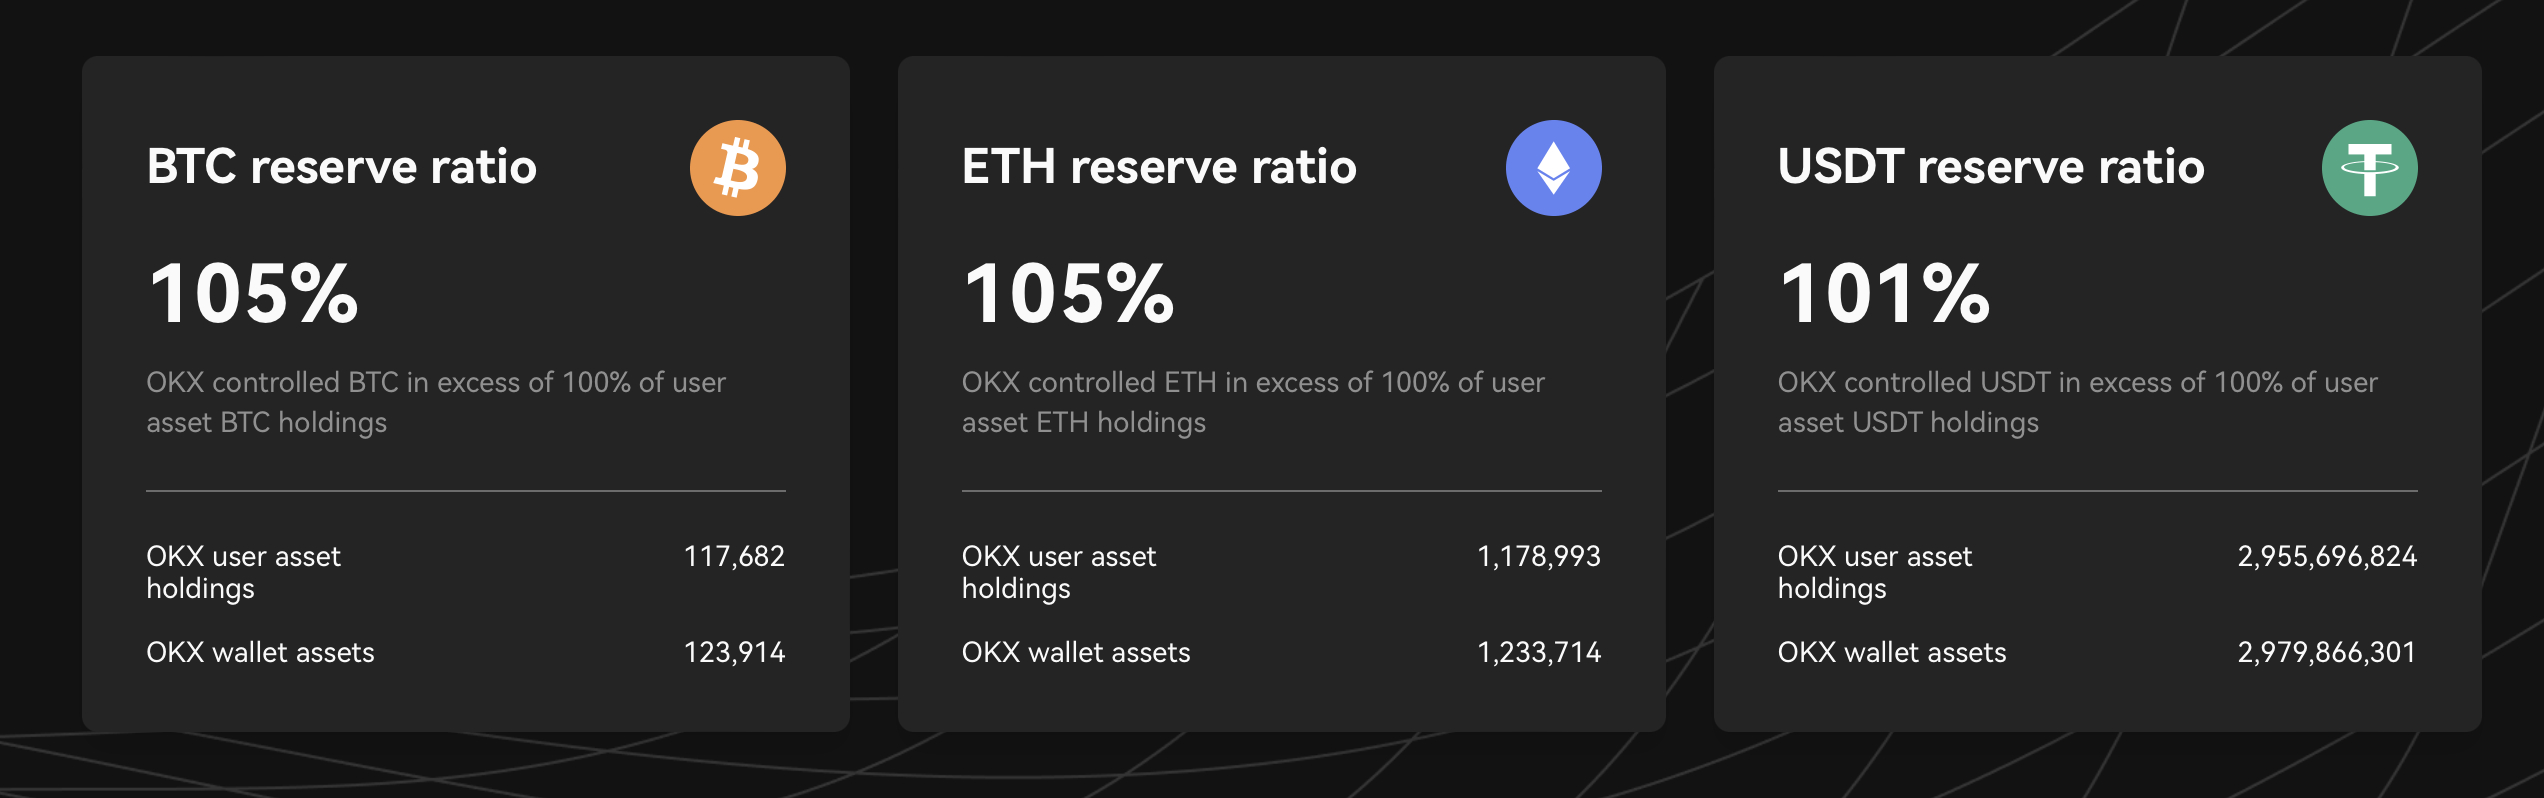Click USDT user holdings value 2,955,696,824
The height and width of the screenshot is (798, 2544).
(x=2327, y=556)
